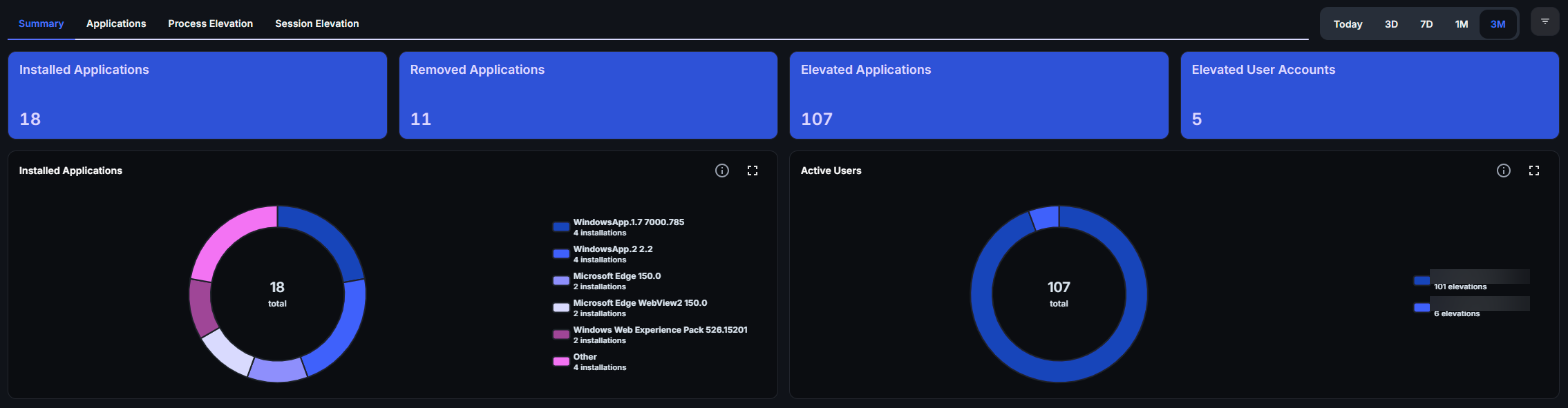Click the 101 elevations legend swatch
The width and height of the screenshot is (1568, 408).
coord(1421,281)
